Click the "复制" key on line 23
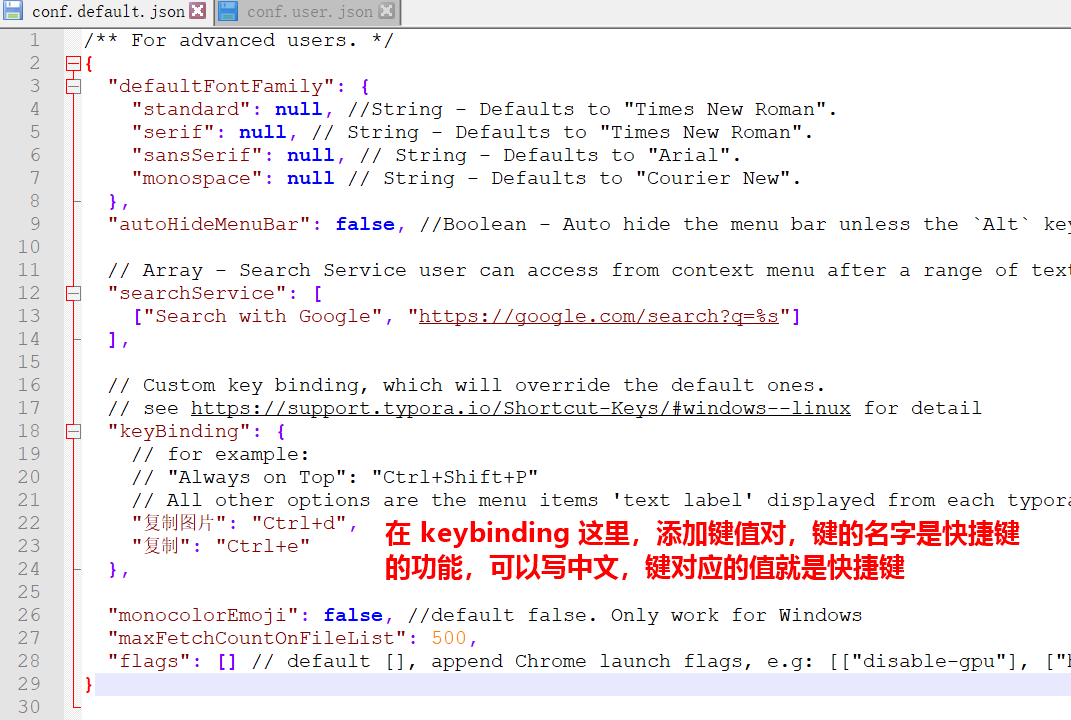This screenshot has width=1071, height=720. pyautogui.click(x=161, y=546)
